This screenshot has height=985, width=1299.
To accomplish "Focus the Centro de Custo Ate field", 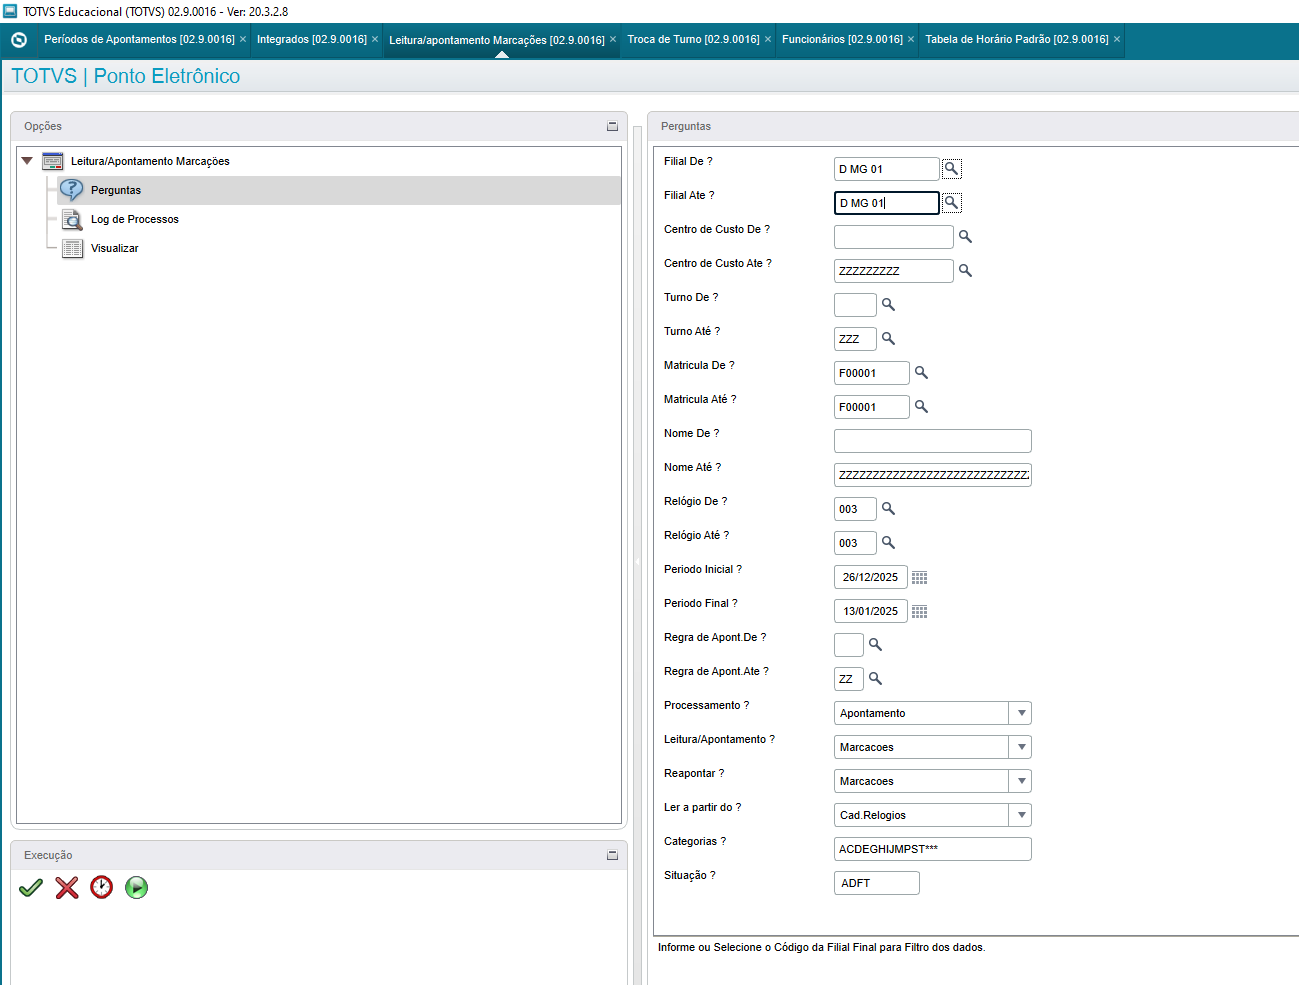I will click(x=894, y=271).
